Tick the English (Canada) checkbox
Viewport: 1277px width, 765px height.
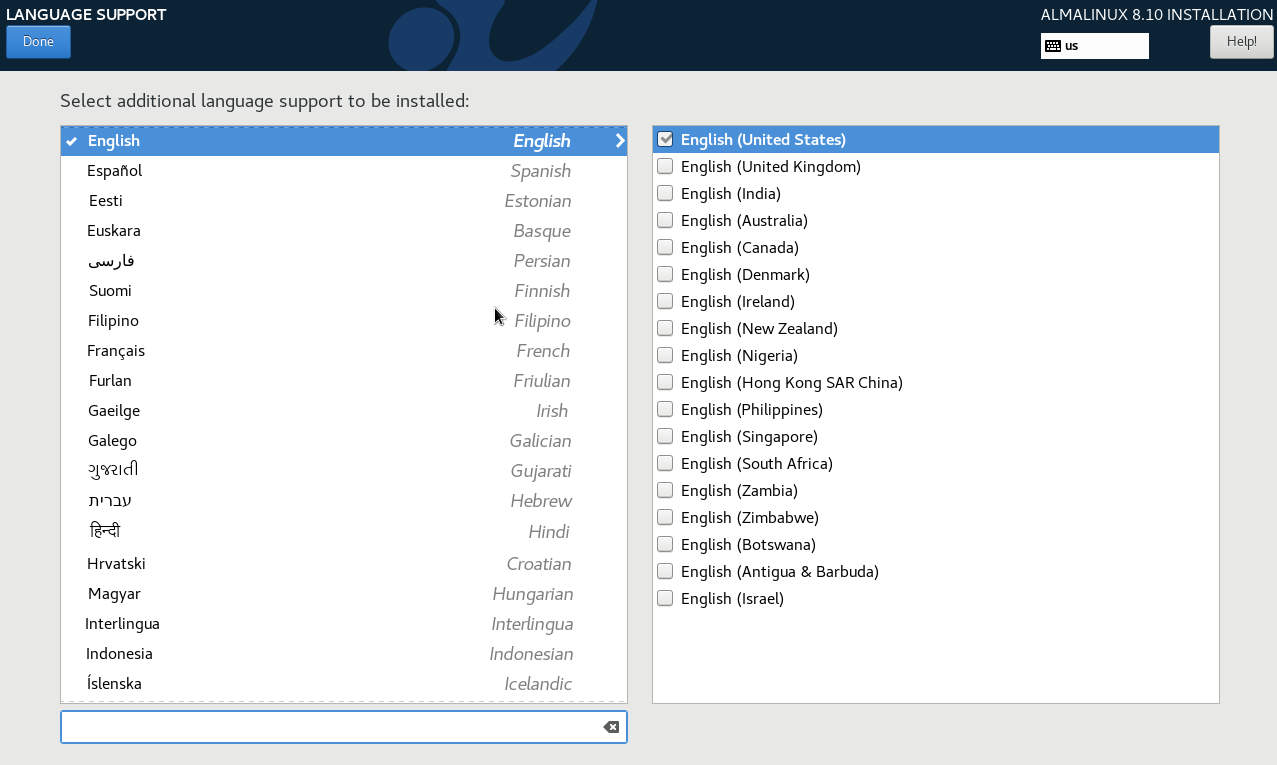pyautogui.click(x=666, y=248)
